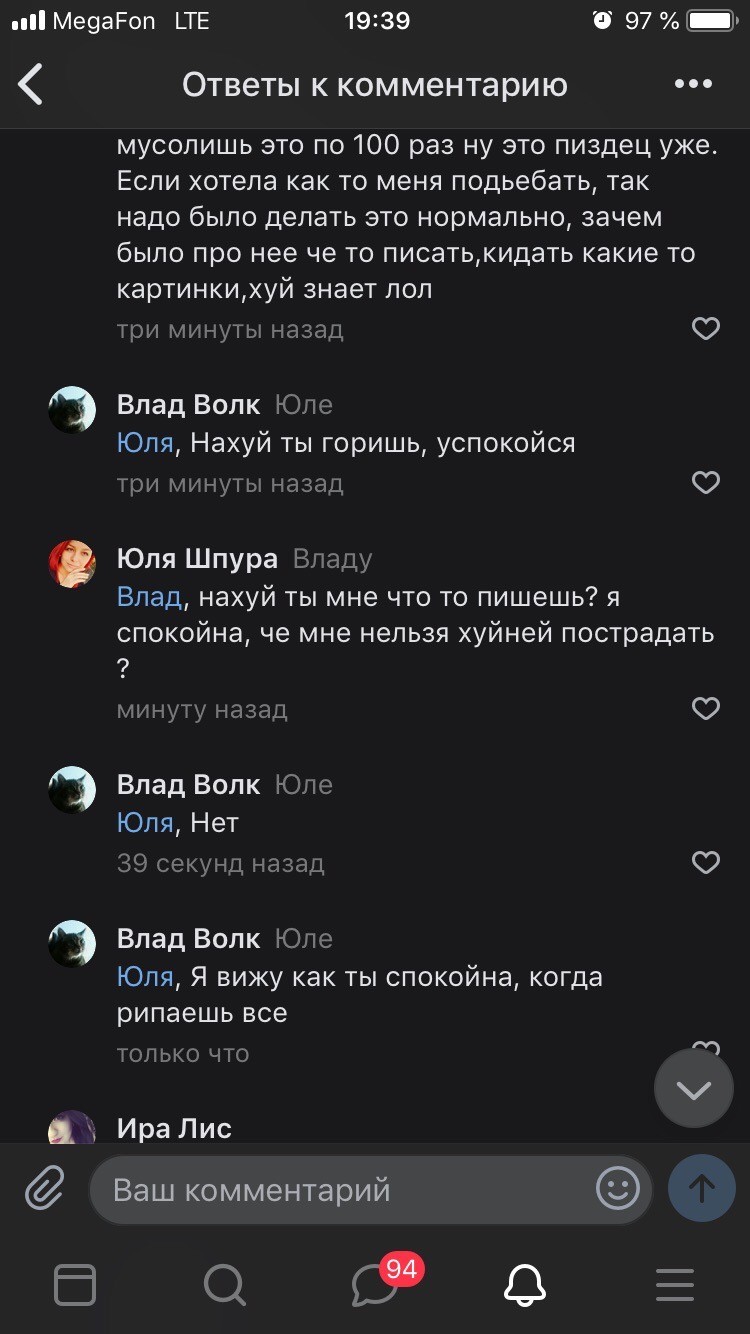Go back using the left chevron
Viewport: 750px width, 1334px height.
pyautogui.click(x=30, y=85)
